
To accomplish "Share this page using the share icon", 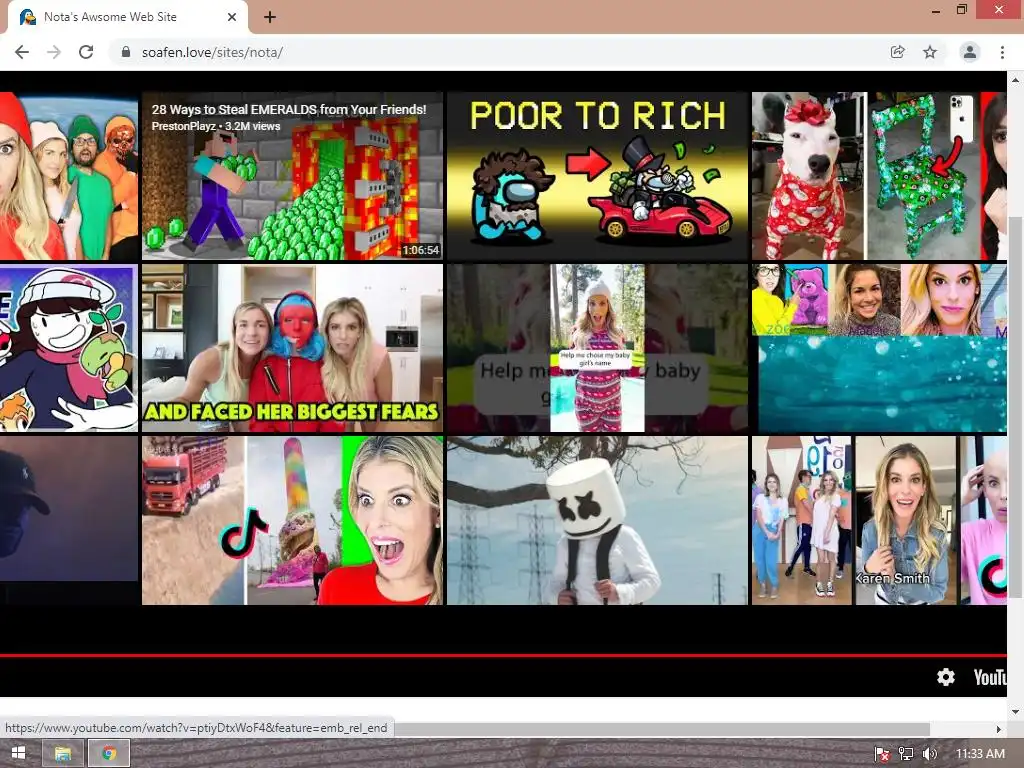I will [897, 52].
